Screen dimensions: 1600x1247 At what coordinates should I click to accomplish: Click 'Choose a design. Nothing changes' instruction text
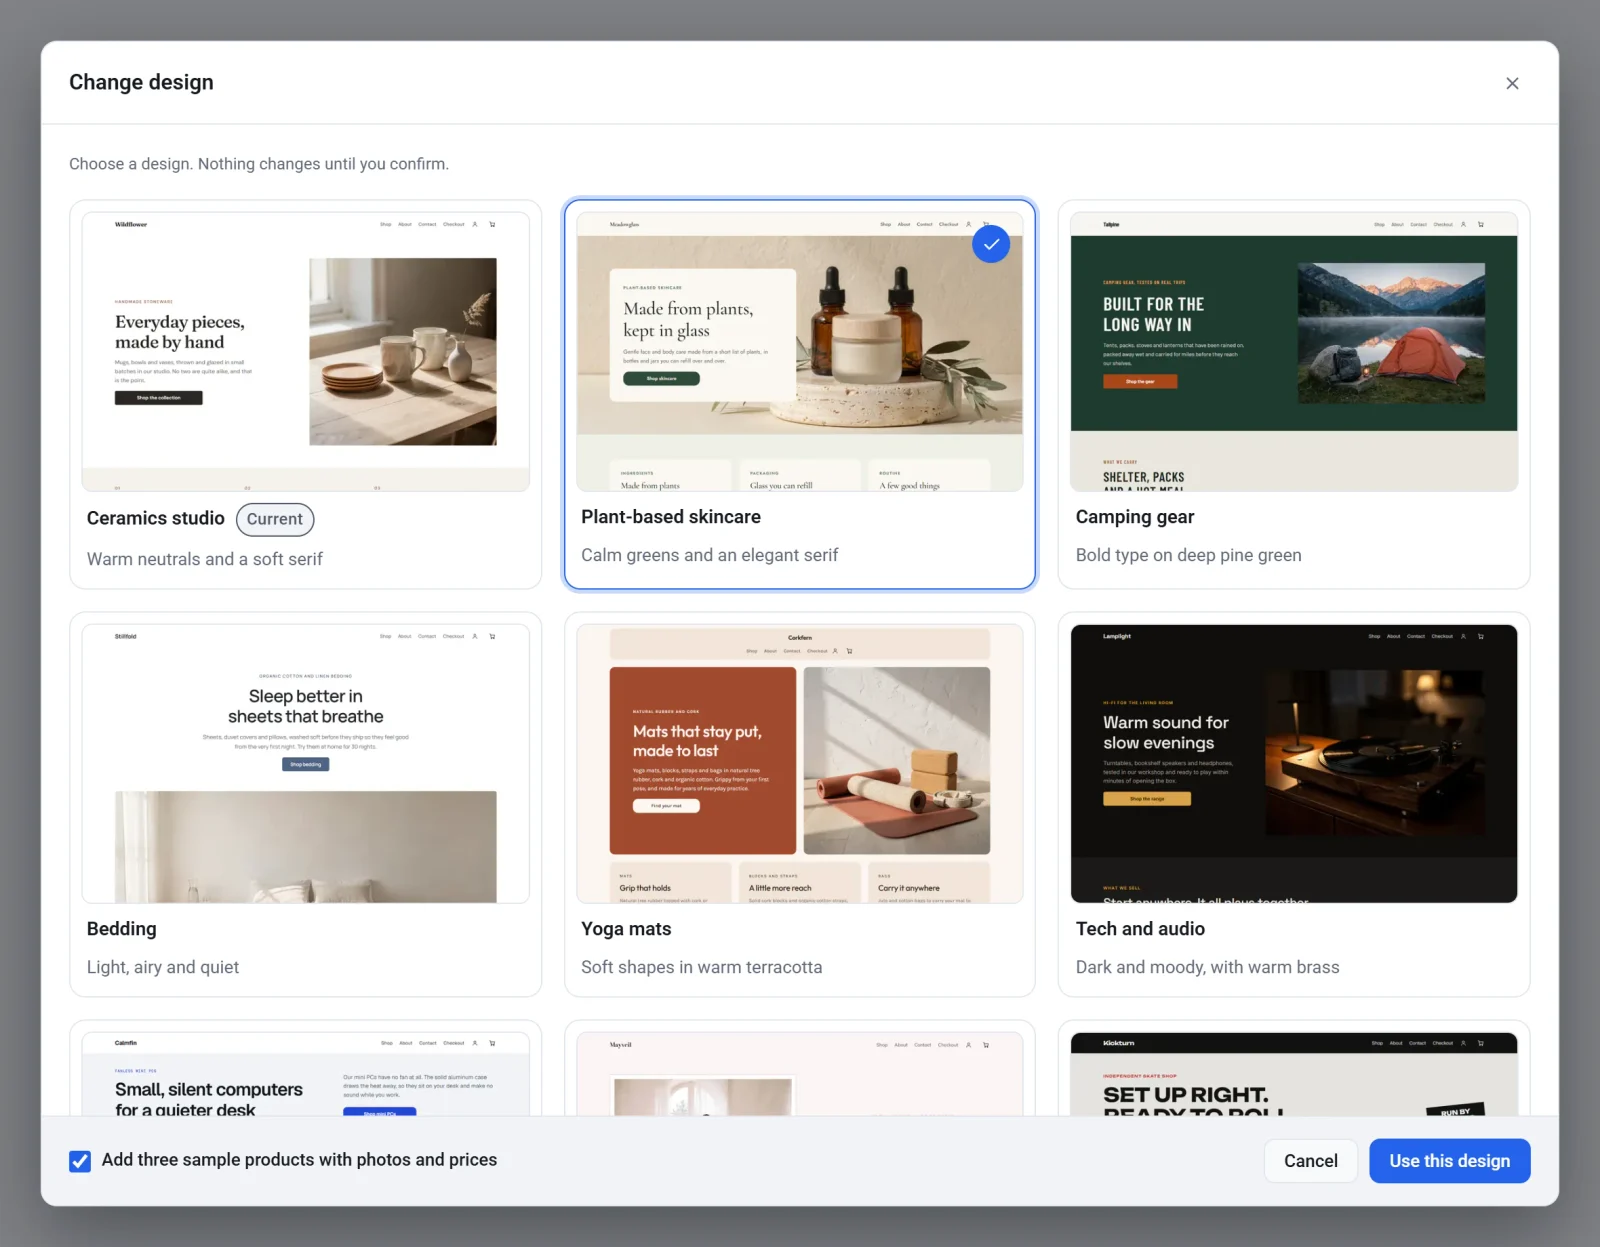point(259,164)
